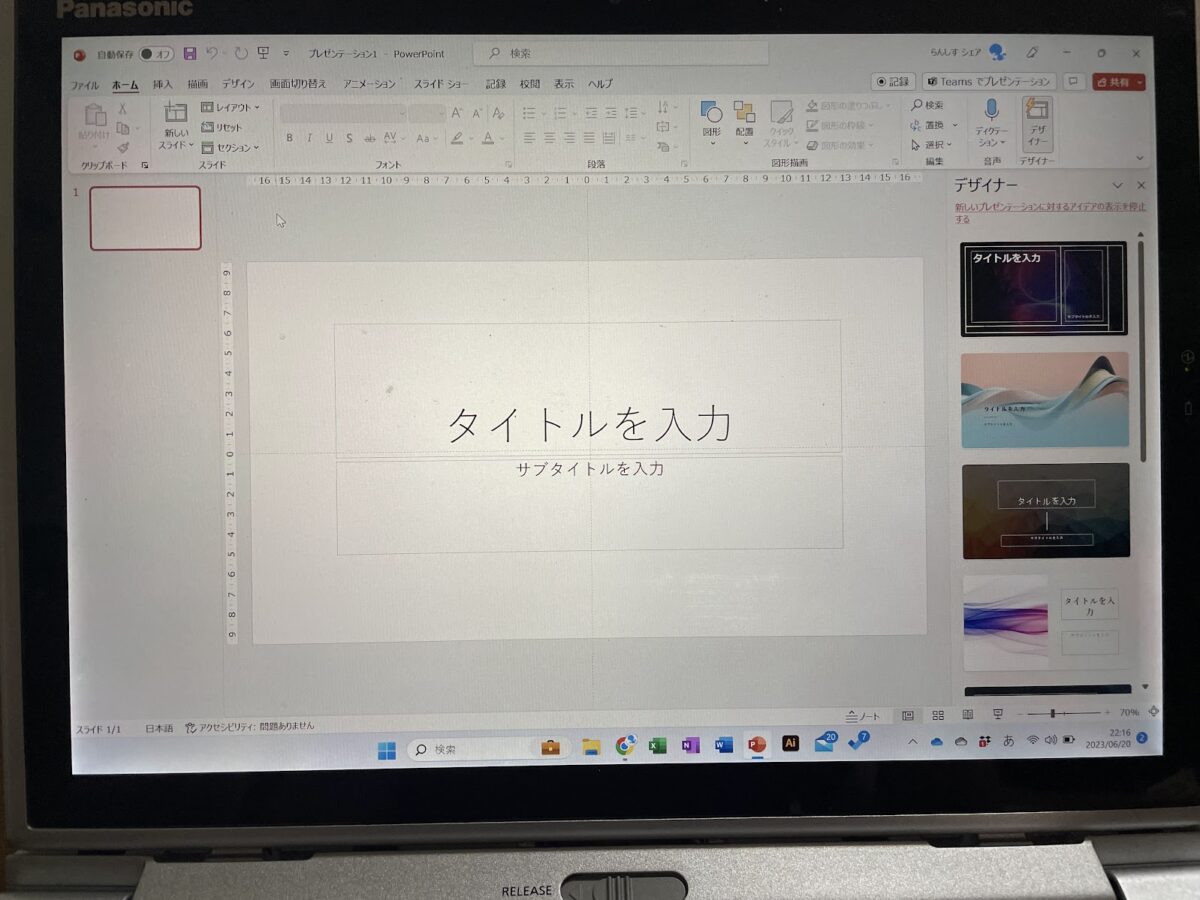Start slide show from status bar icon
Screen dimensions: 1200x900
[x=998, y=714]
